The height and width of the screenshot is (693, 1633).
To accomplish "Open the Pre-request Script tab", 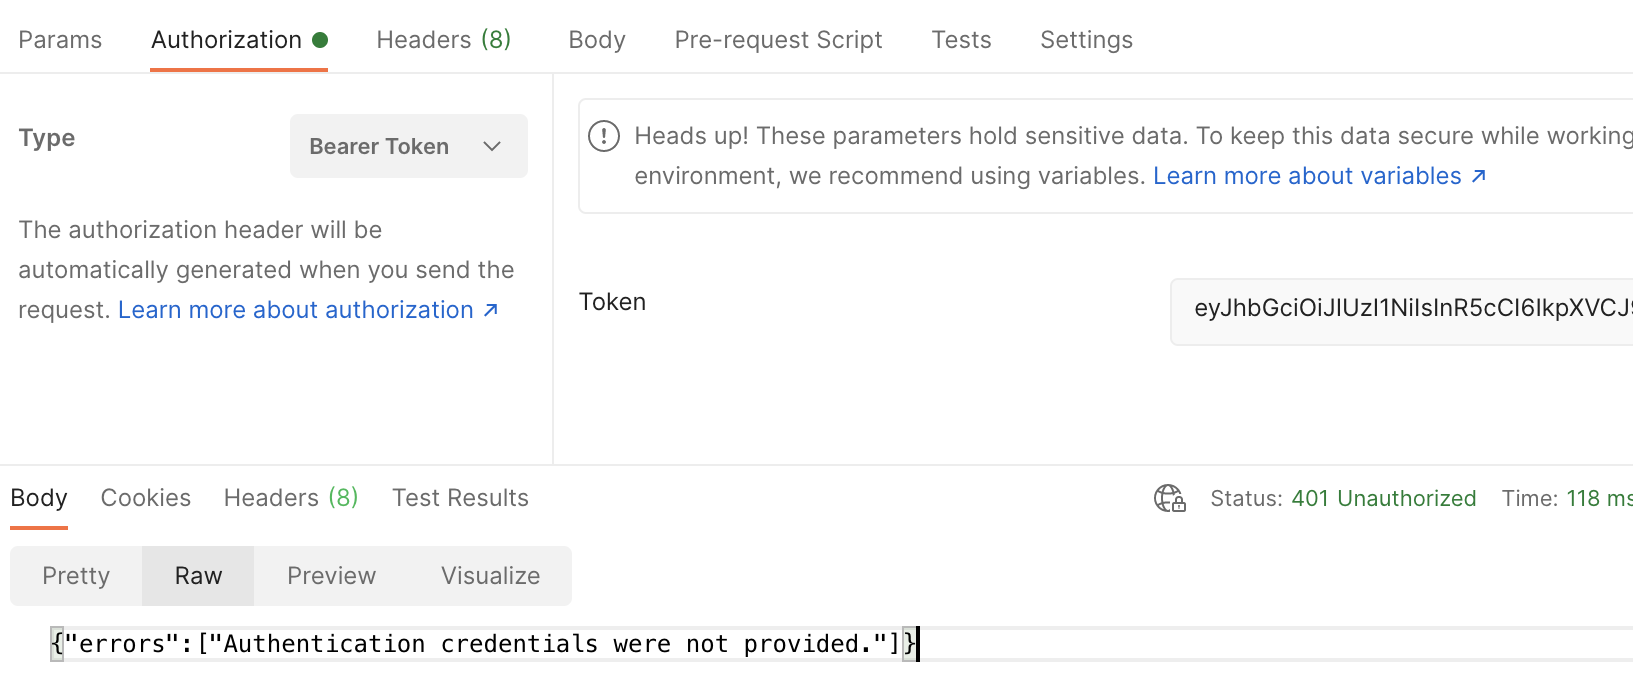I will tap(779, 40).
